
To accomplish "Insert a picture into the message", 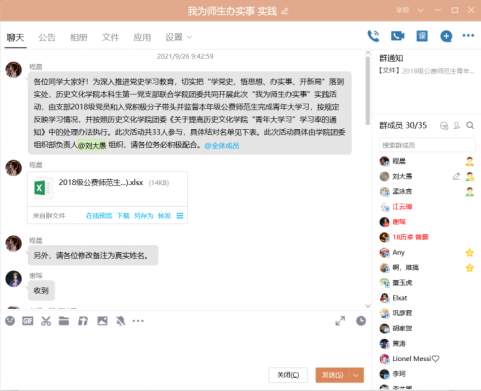I will click(x=102, y=321).
